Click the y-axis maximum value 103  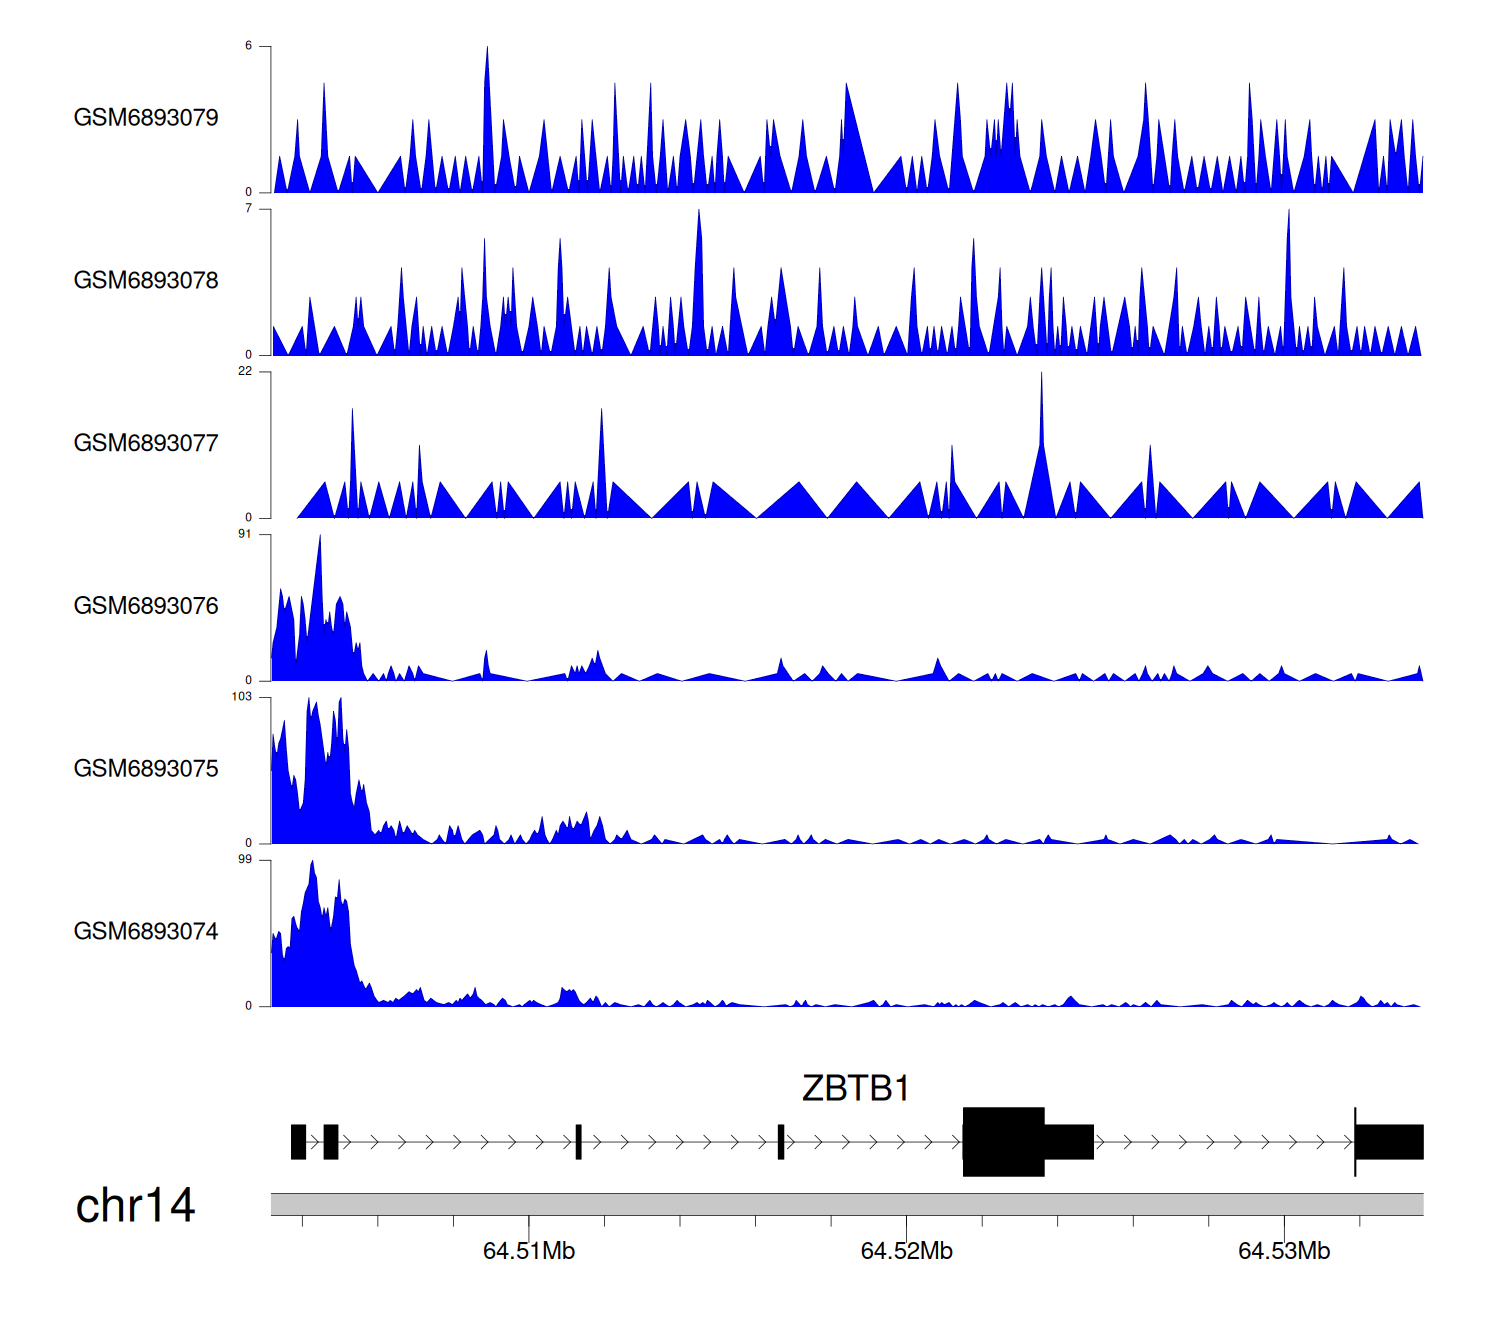pyautogui.click(x=242, y=697)
